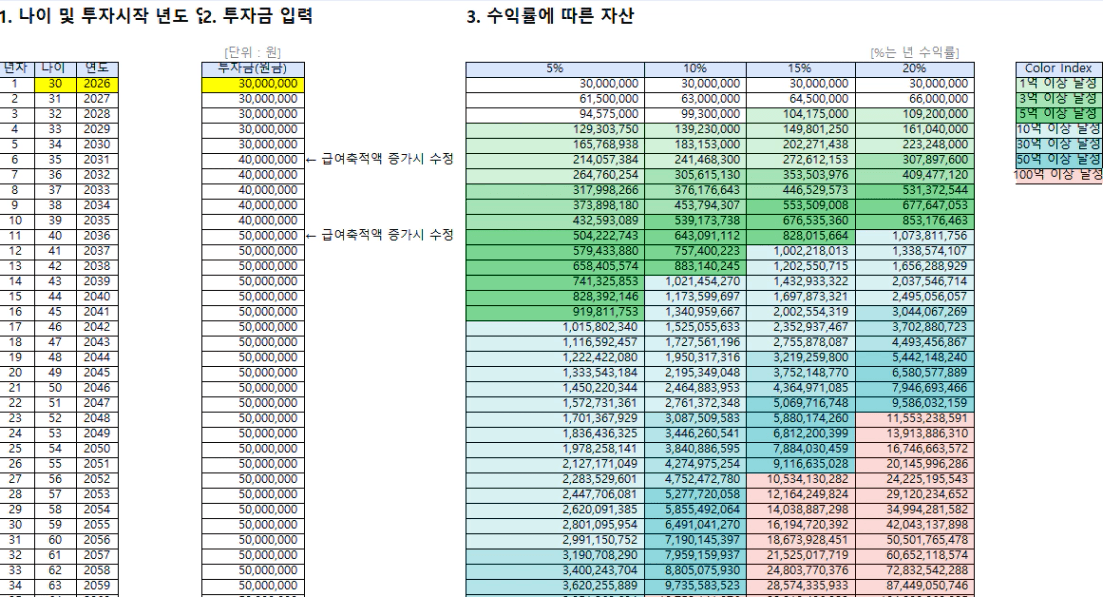Select the cell showing 1,073,811,756
Viewport: 1103px width, 597px height.
914,236
